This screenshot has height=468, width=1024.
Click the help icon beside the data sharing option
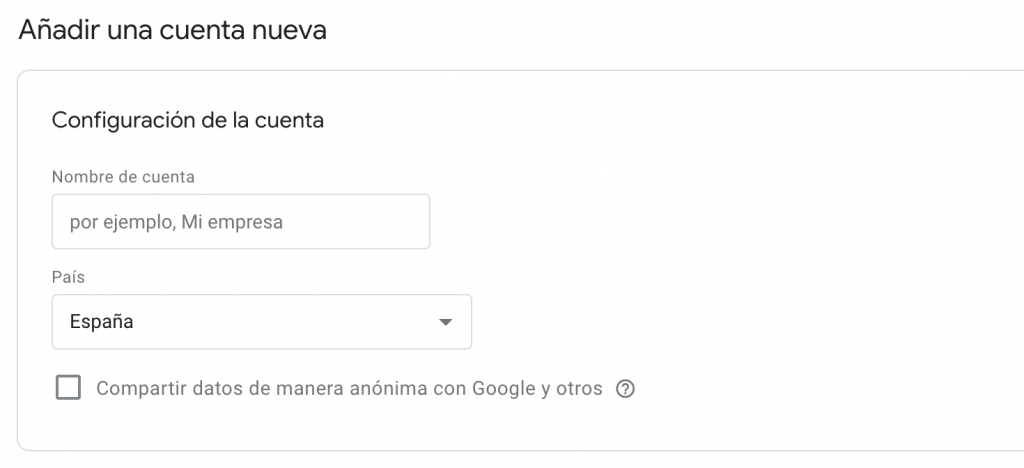click(x=626, y=389)
